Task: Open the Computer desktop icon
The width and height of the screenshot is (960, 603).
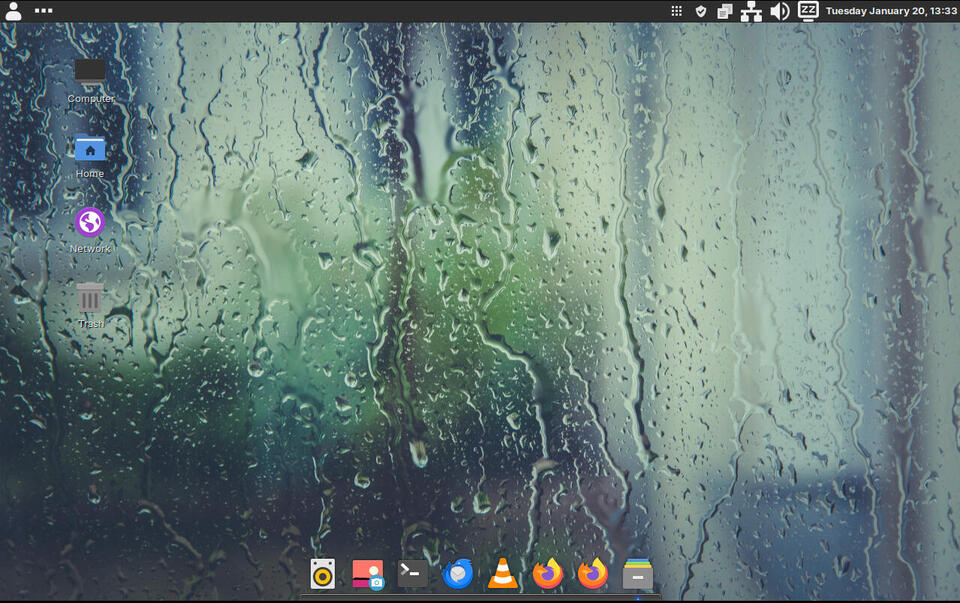Action: tap(90, 73)
